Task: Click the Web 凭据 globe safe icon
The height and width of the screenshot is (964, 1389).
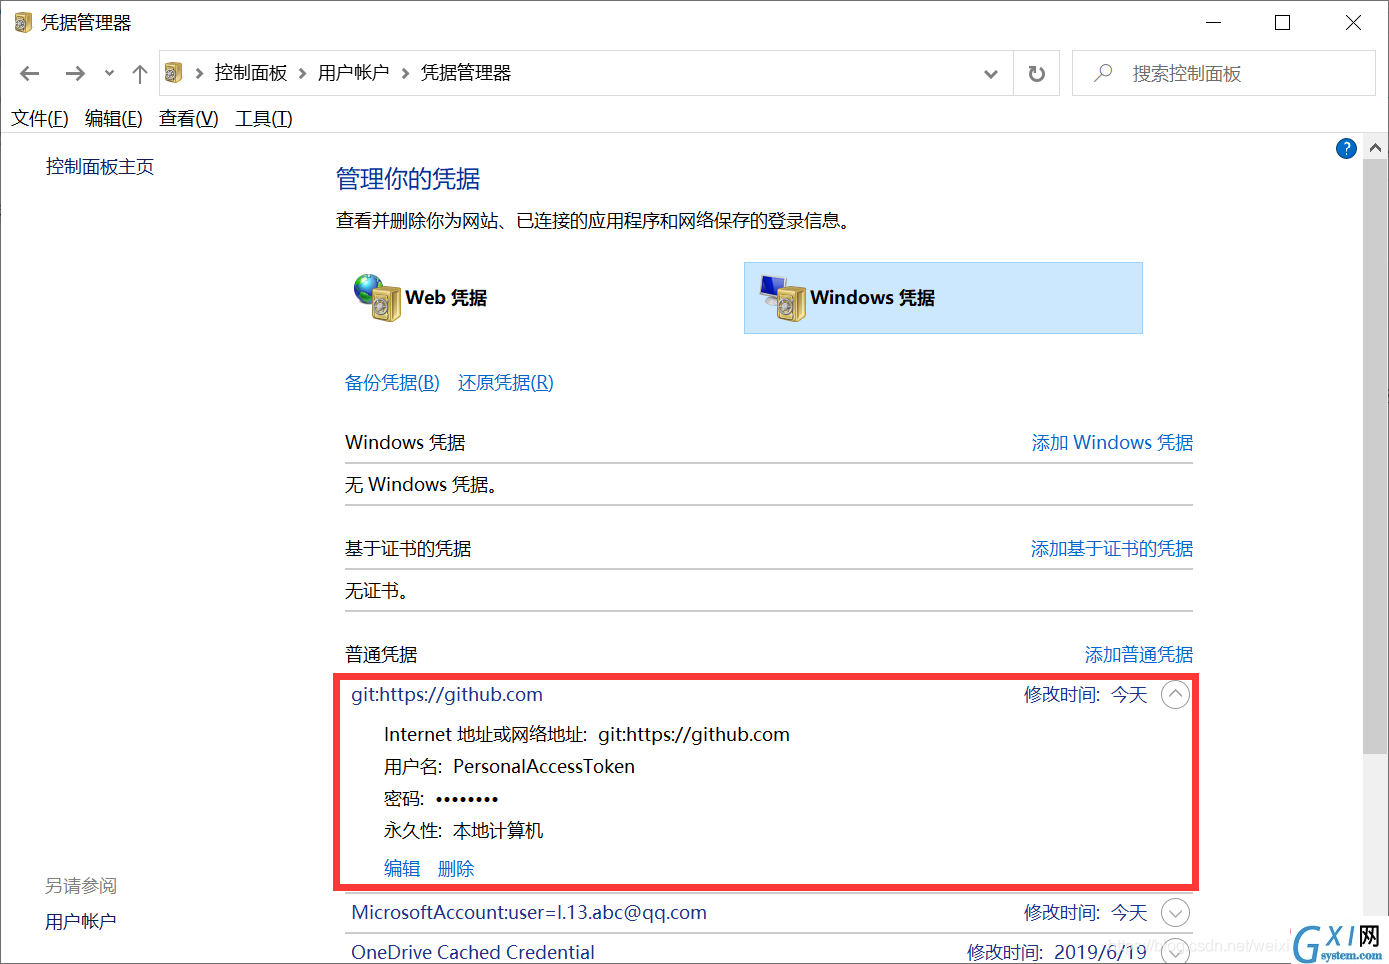Action: point(377,298)
